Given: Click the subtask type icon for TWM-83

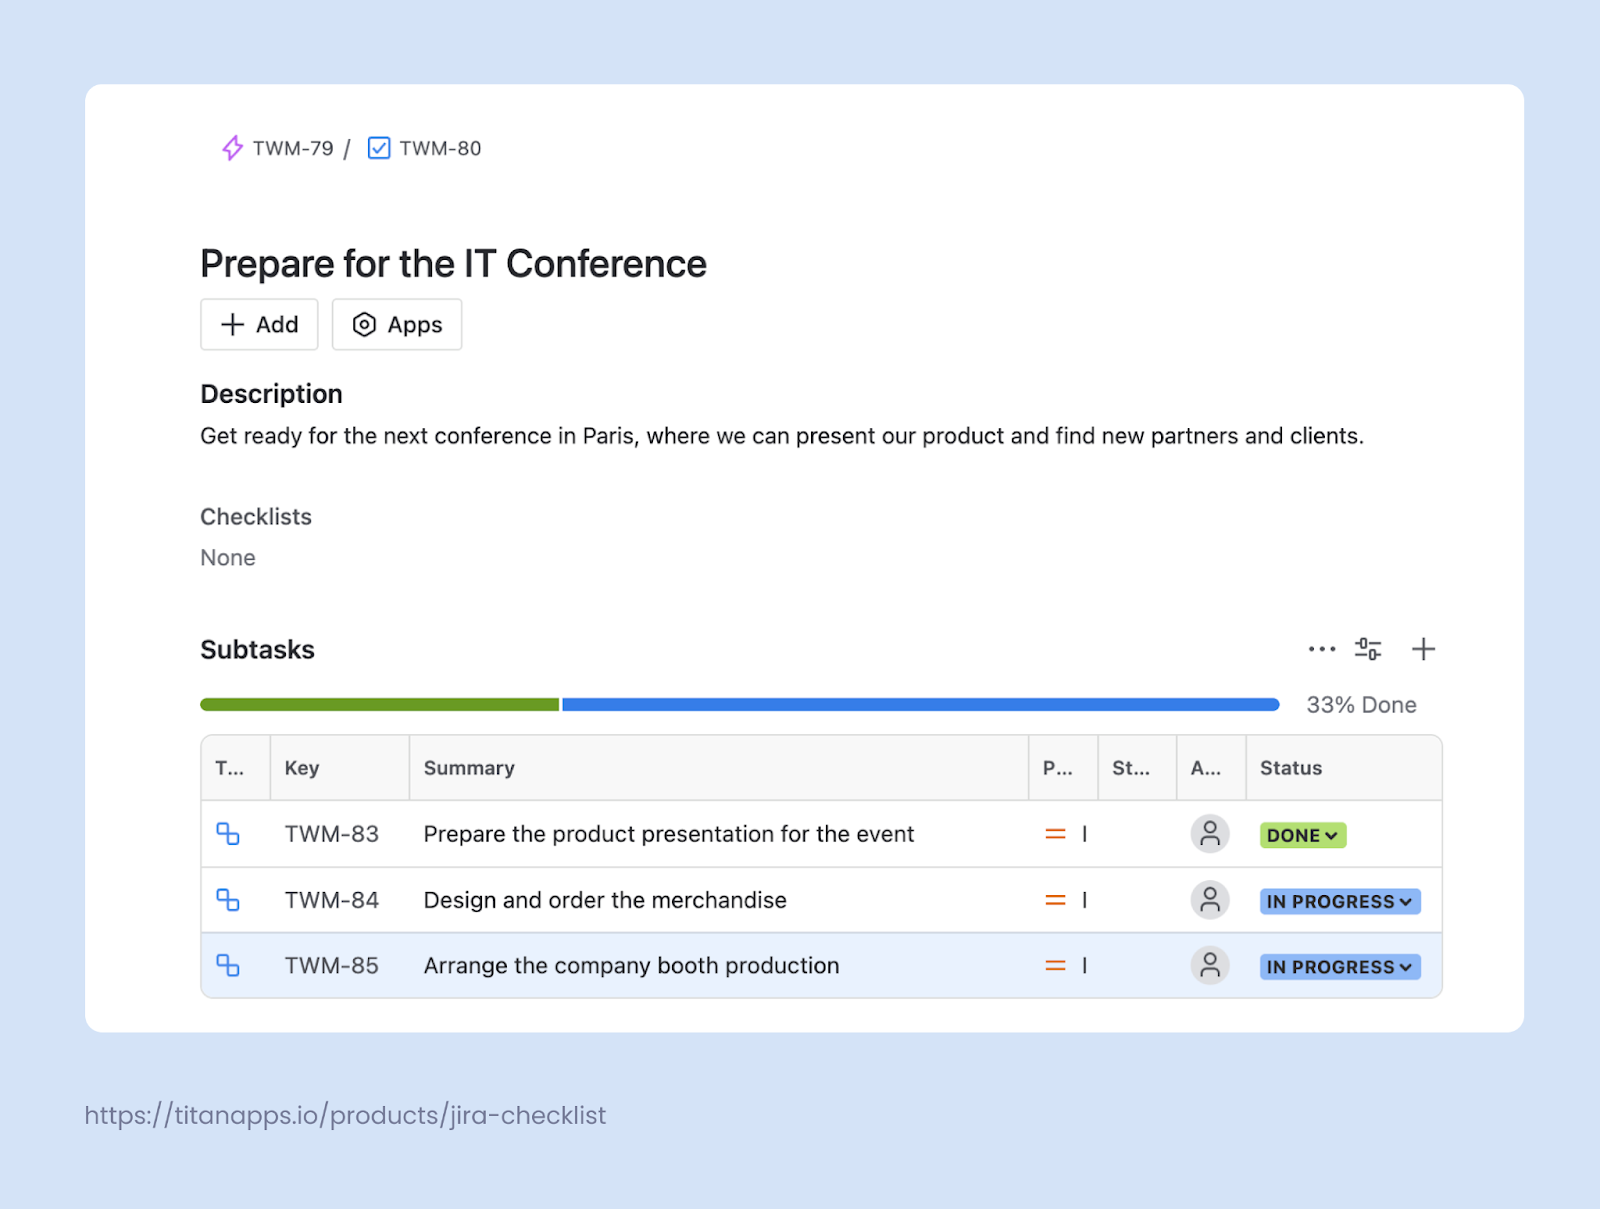Looking at the screenshot, I should click(x=229, y=834).
